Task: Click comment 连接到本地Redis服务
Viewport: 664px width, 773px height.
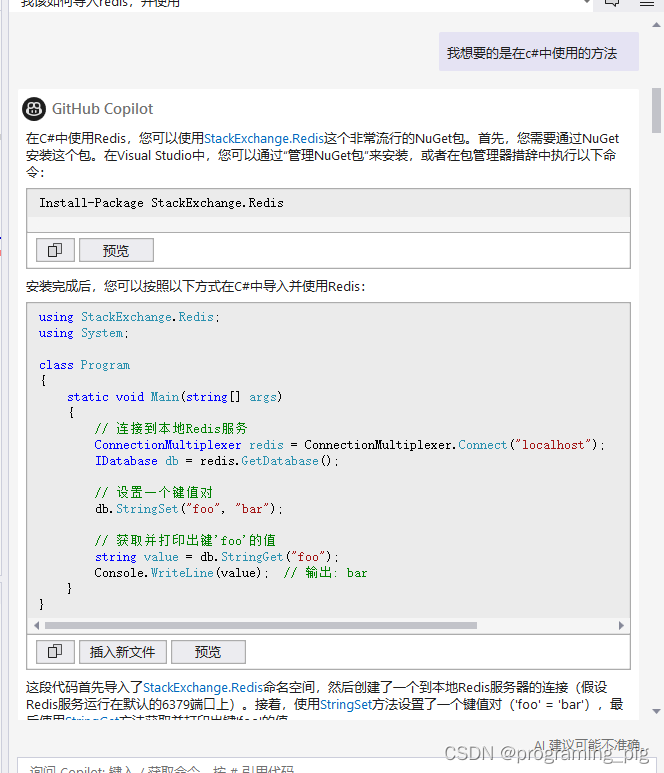Action: click(x=171, y=428)
